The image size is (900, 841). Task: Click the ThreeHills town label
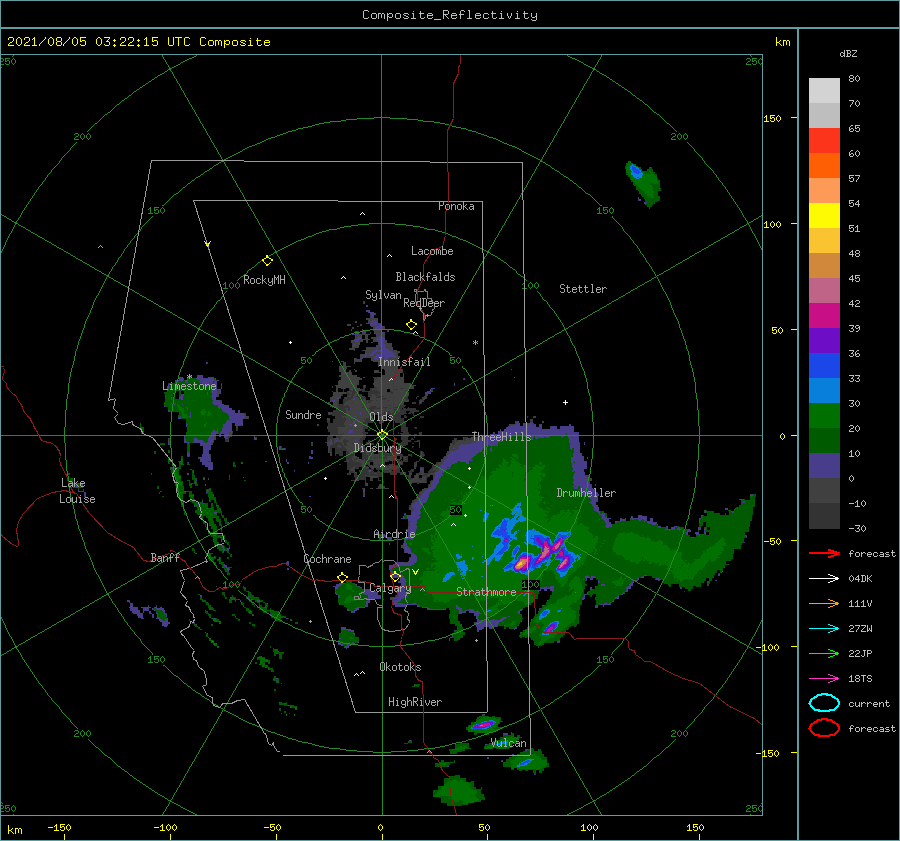(502, 437)
